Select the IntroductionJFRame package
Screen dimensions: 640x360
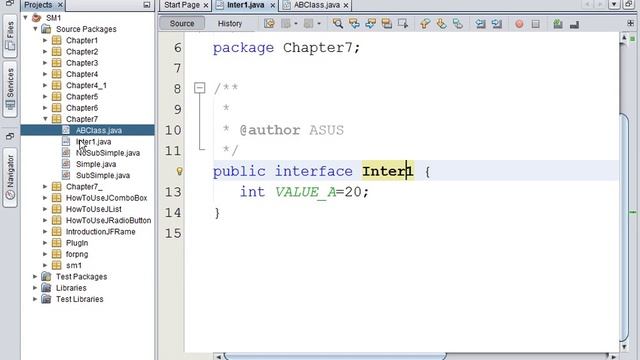pos(100,231)
